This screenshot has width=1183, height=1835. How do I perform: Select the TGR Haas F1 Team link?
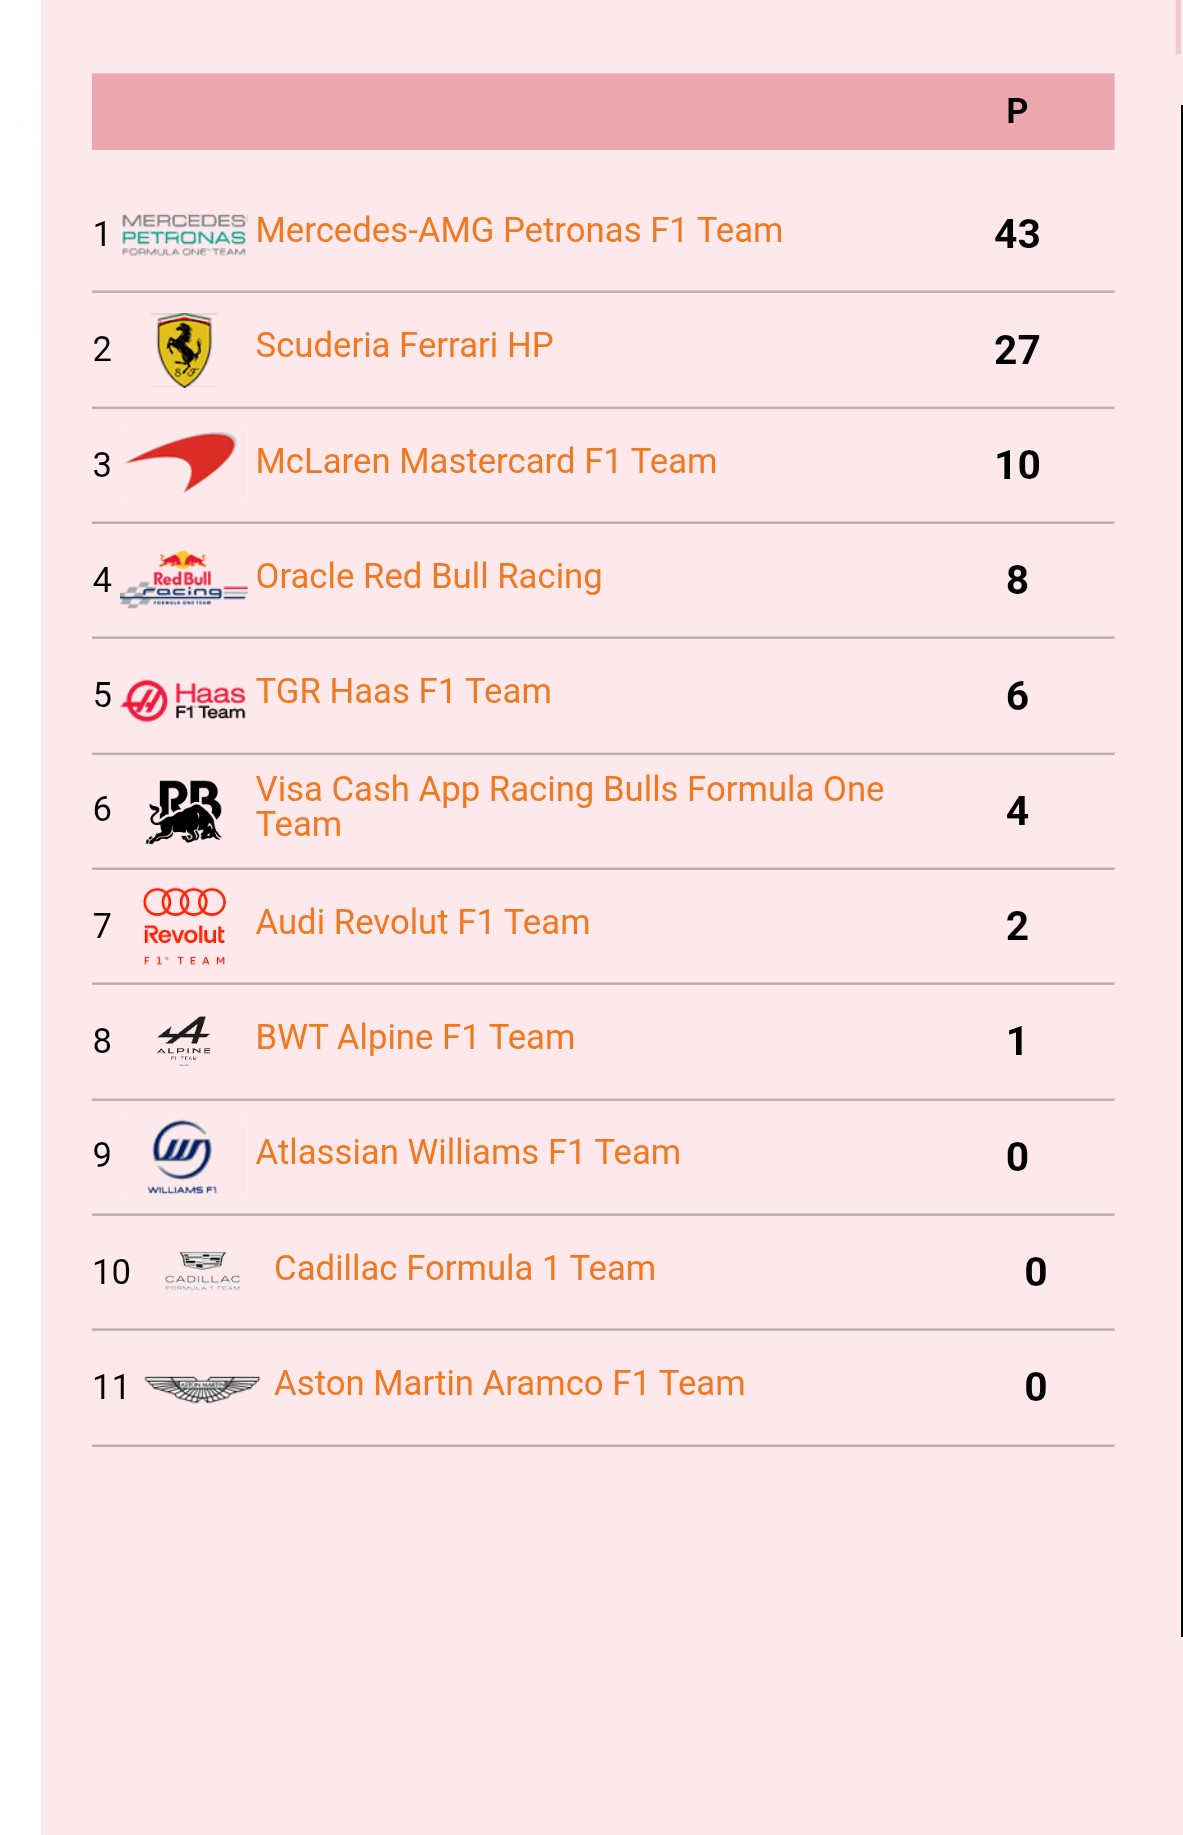point(403,692)
